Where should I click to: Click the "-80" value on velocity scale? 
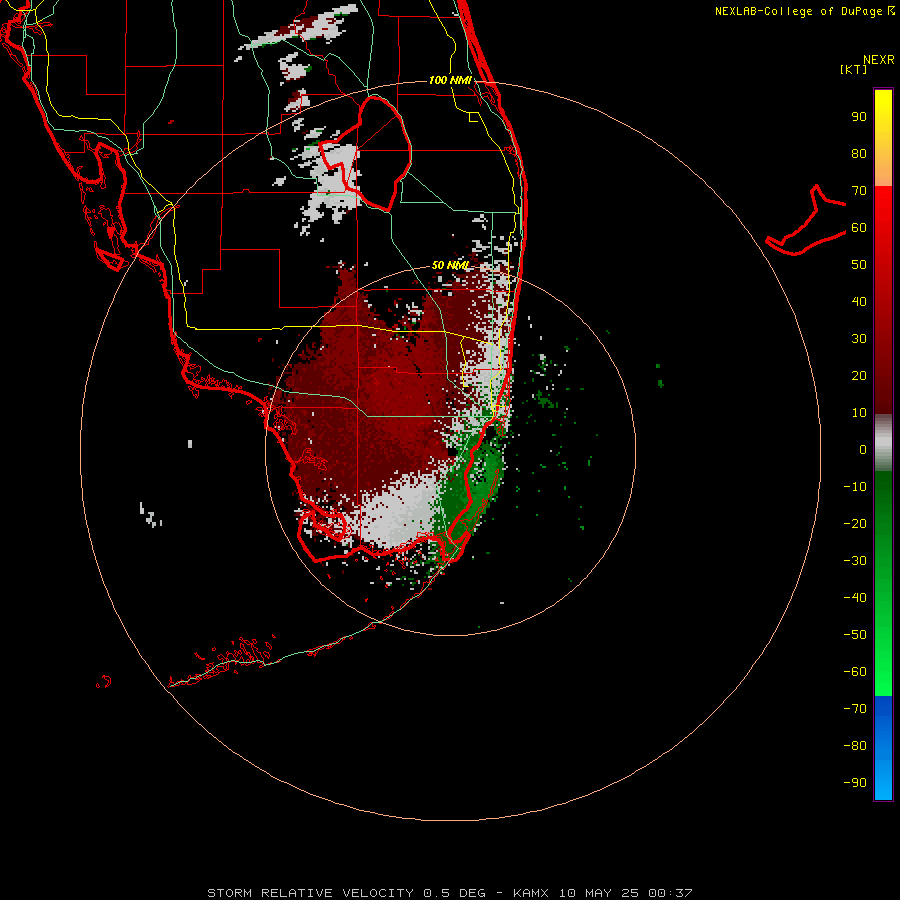[x=855, y=746]
